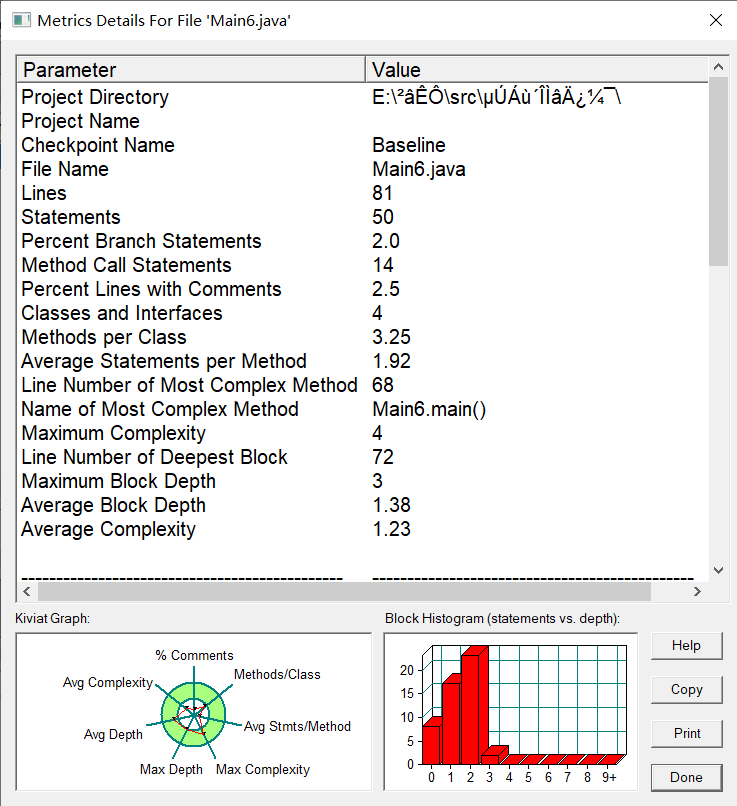Copy the metrics with the Copy button
This screenshot has height=806, width=737.
pos(687,689)
